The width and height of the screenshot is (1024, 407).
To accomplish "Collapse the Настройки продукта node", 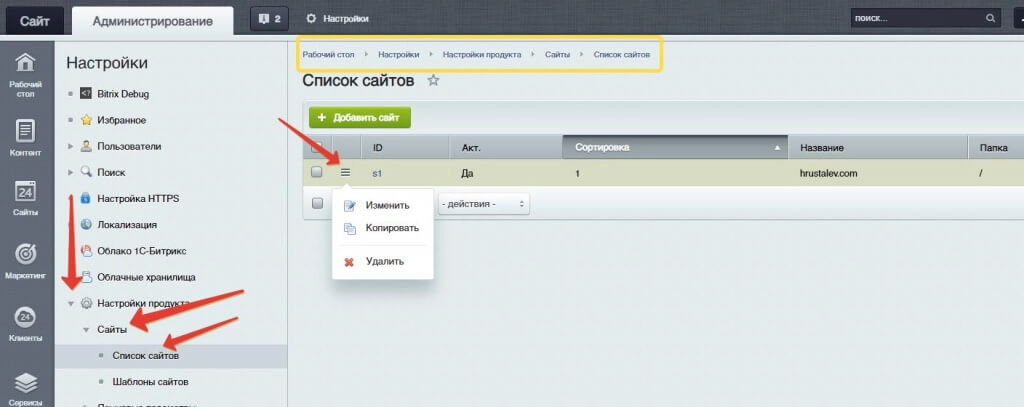I will [x=71, y=303].
